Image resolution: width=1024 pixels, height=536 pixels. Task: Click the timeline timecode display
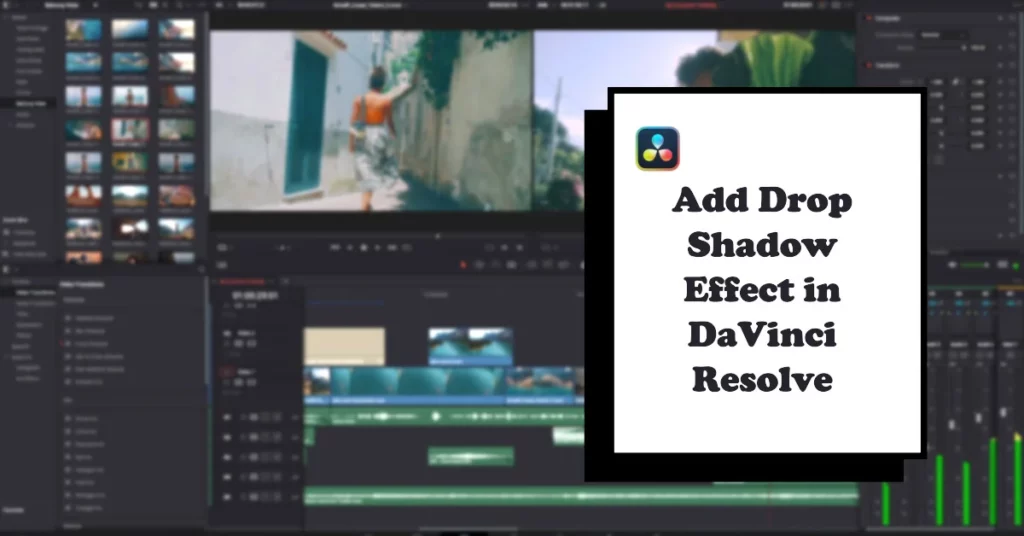[x=255, y=296]
